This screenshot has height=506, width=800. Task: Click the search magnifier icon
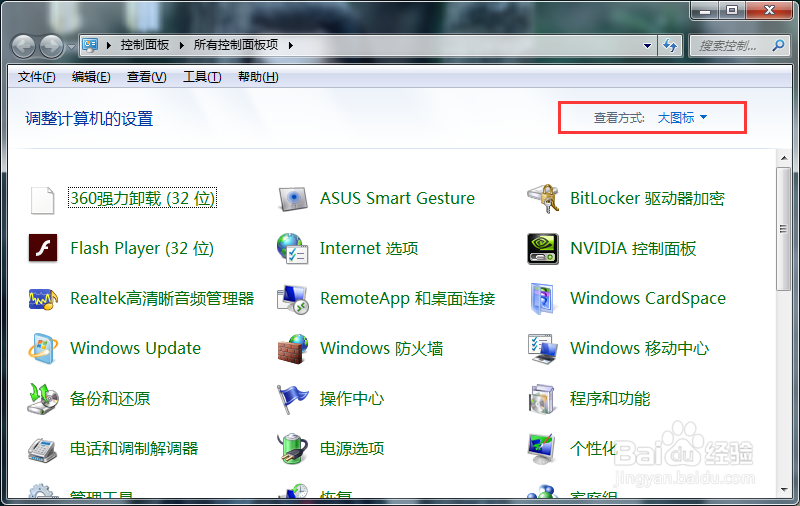point(779,45)
